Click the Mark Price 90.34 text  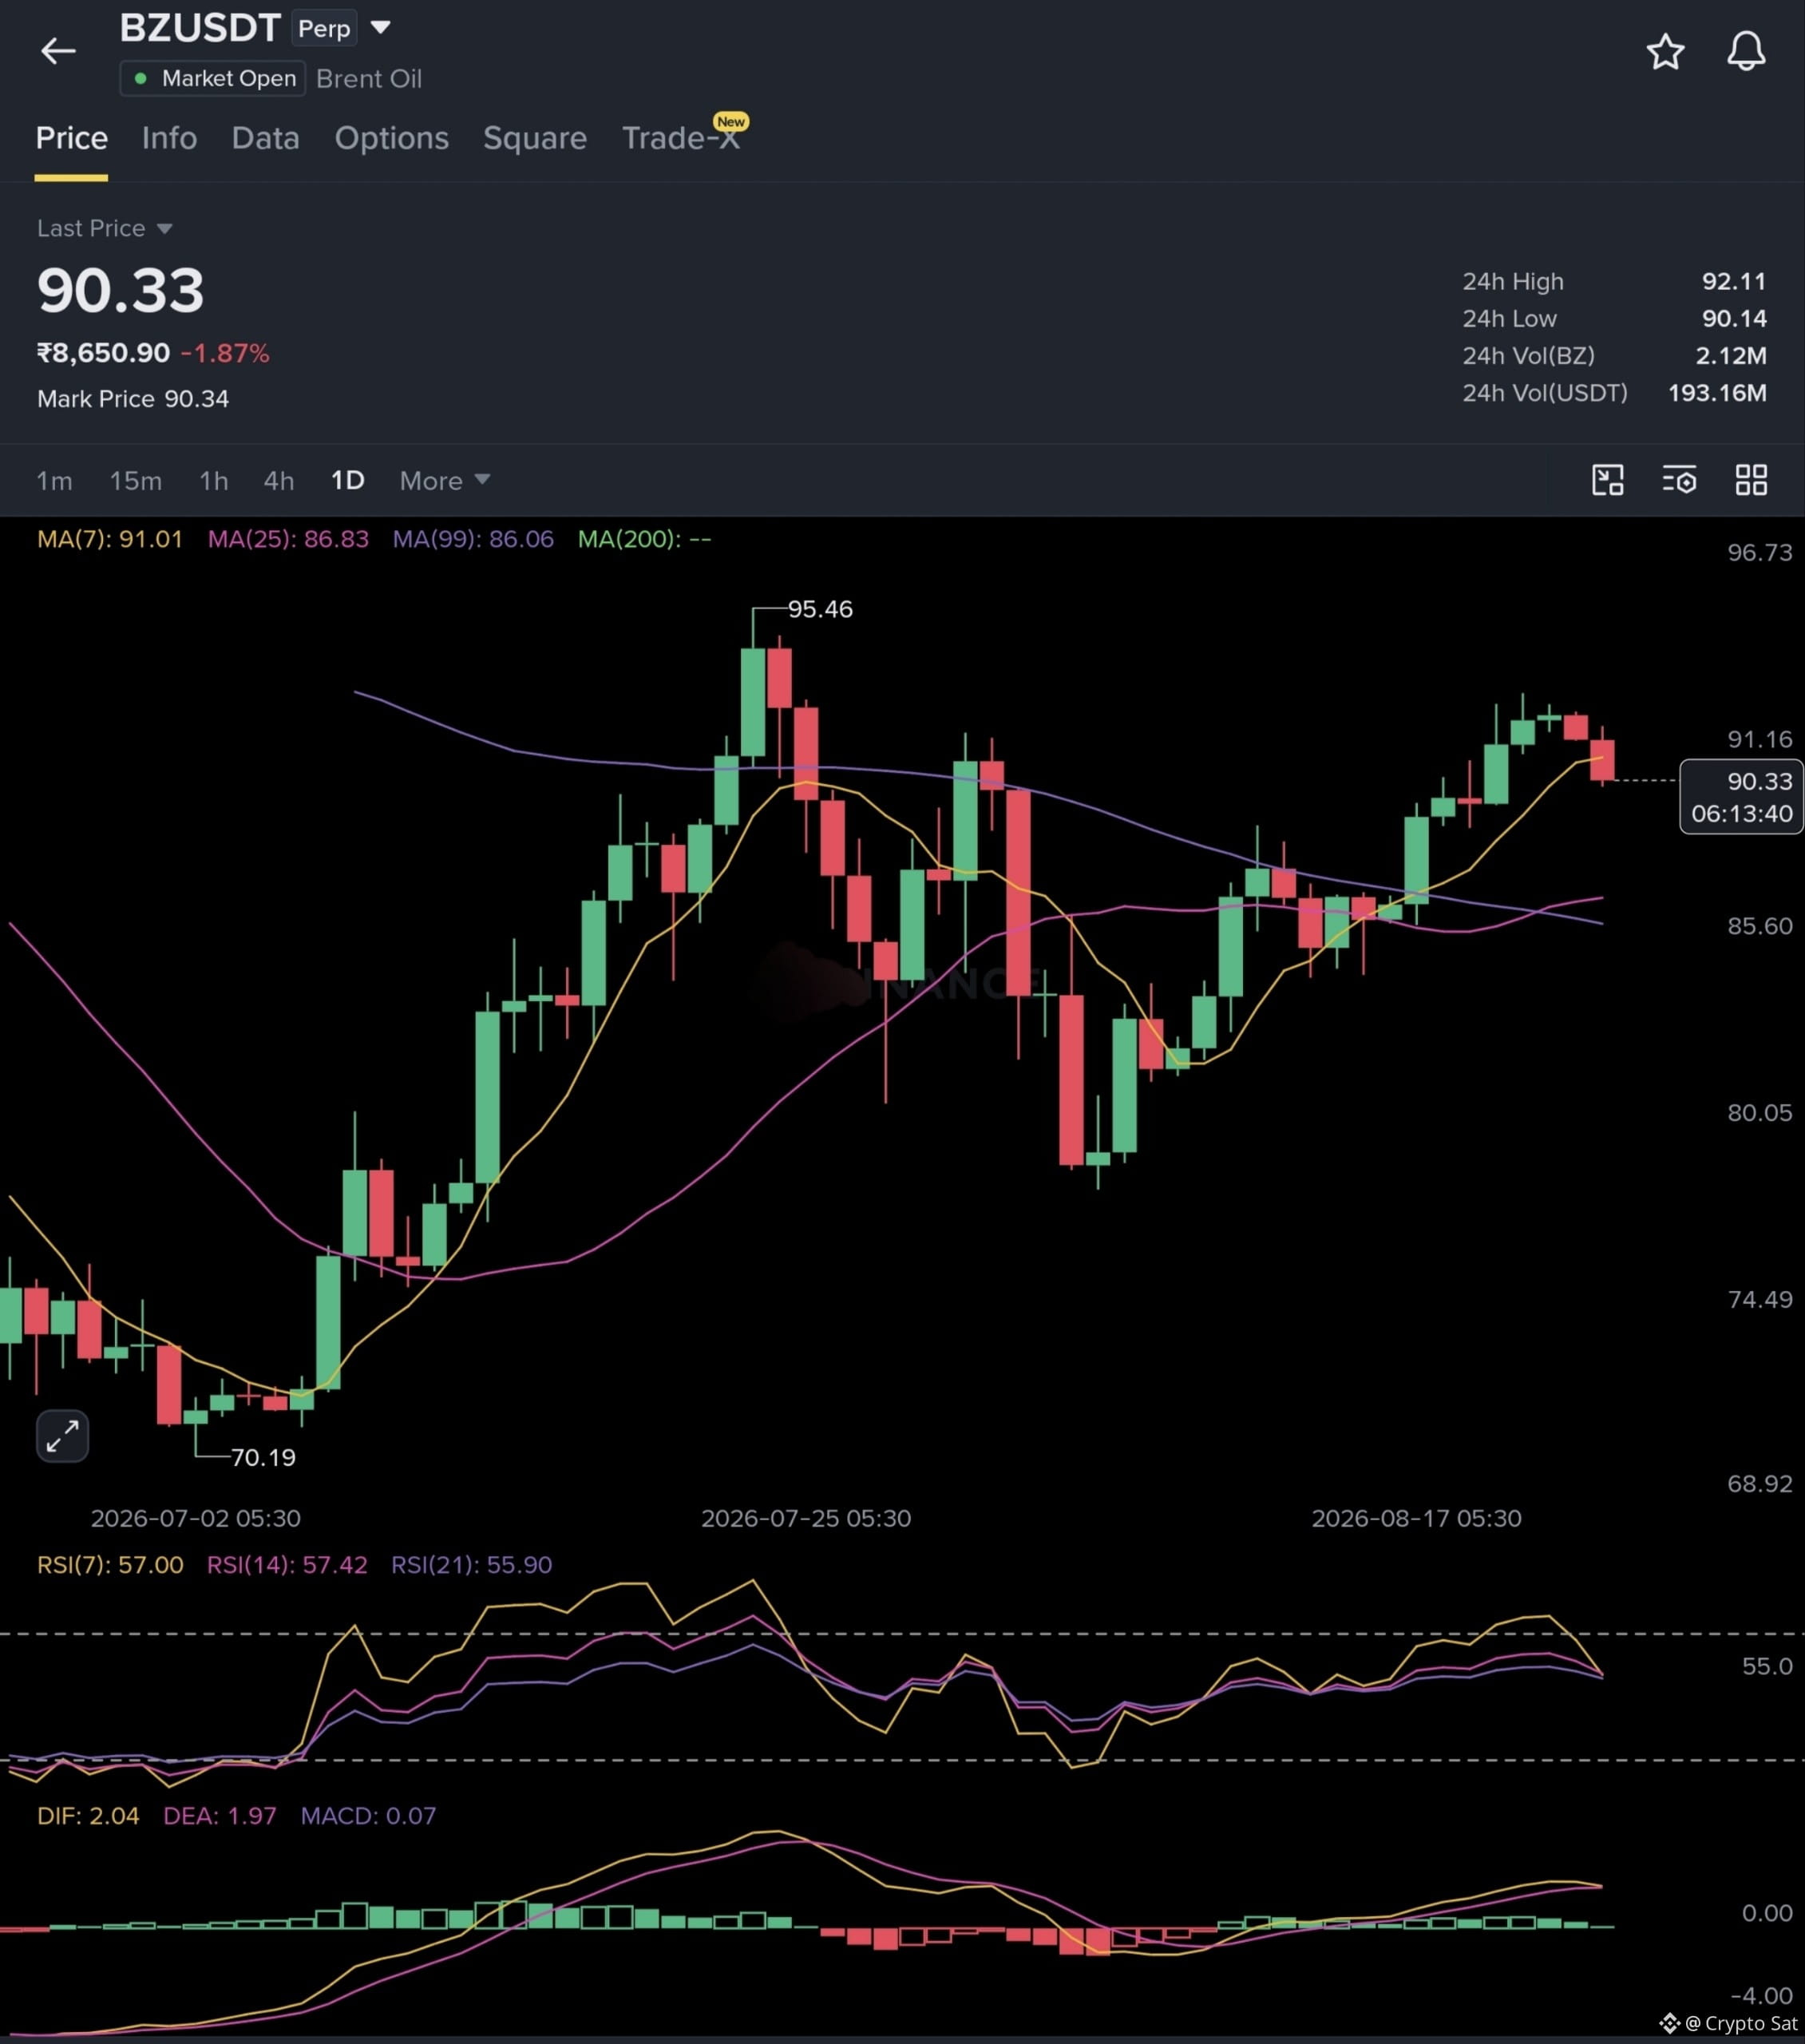[x=133, y=399]
